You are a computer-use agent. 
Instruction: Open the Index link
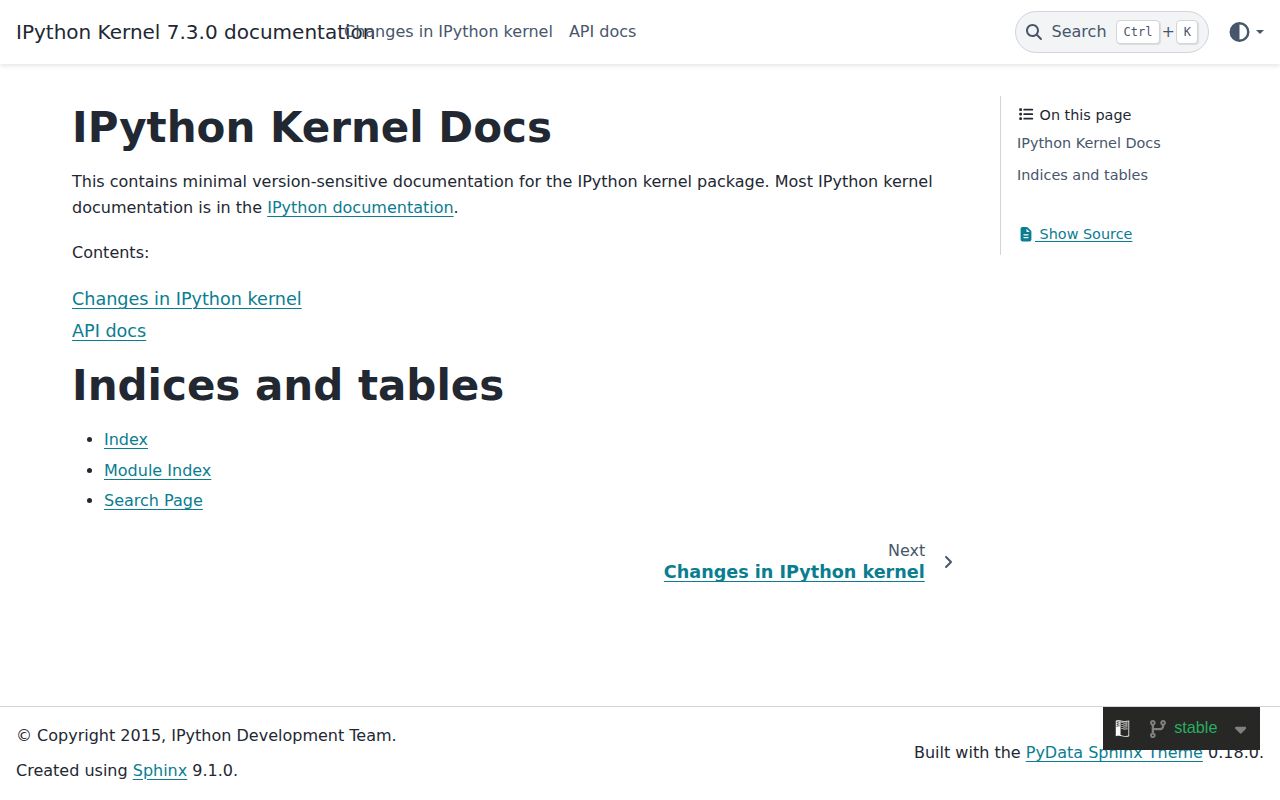(126, 439)
